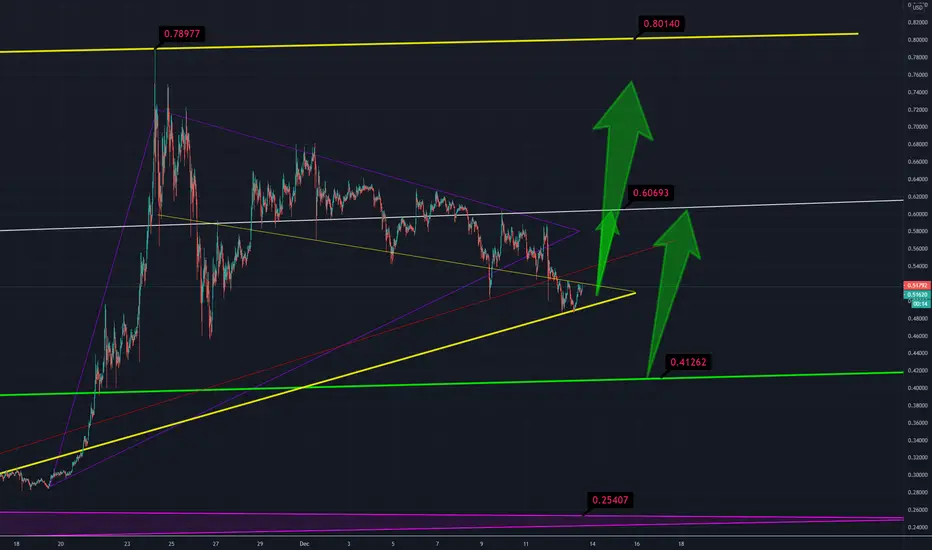Click the 0.40000 price axis tick
This screenshot has width=932, height=550.
[918, 388]
